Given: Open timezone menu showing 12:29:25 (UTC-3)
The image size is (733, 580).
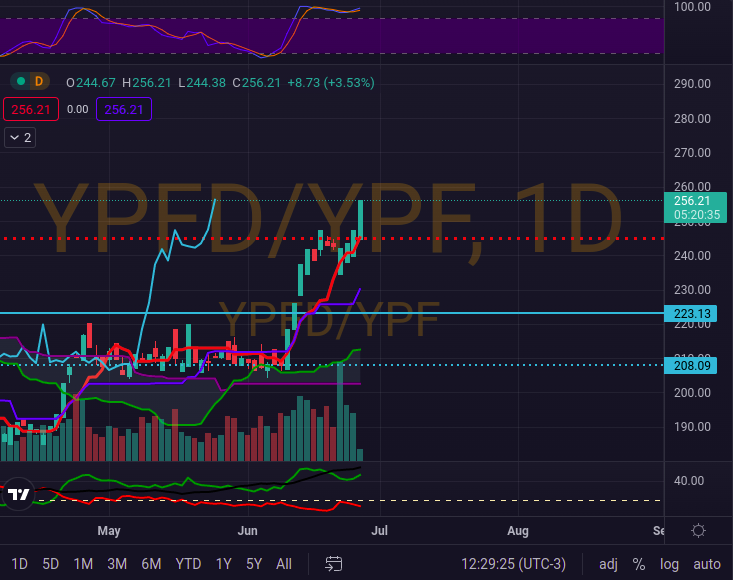Looking at the screenshot, I should (520, 563).
